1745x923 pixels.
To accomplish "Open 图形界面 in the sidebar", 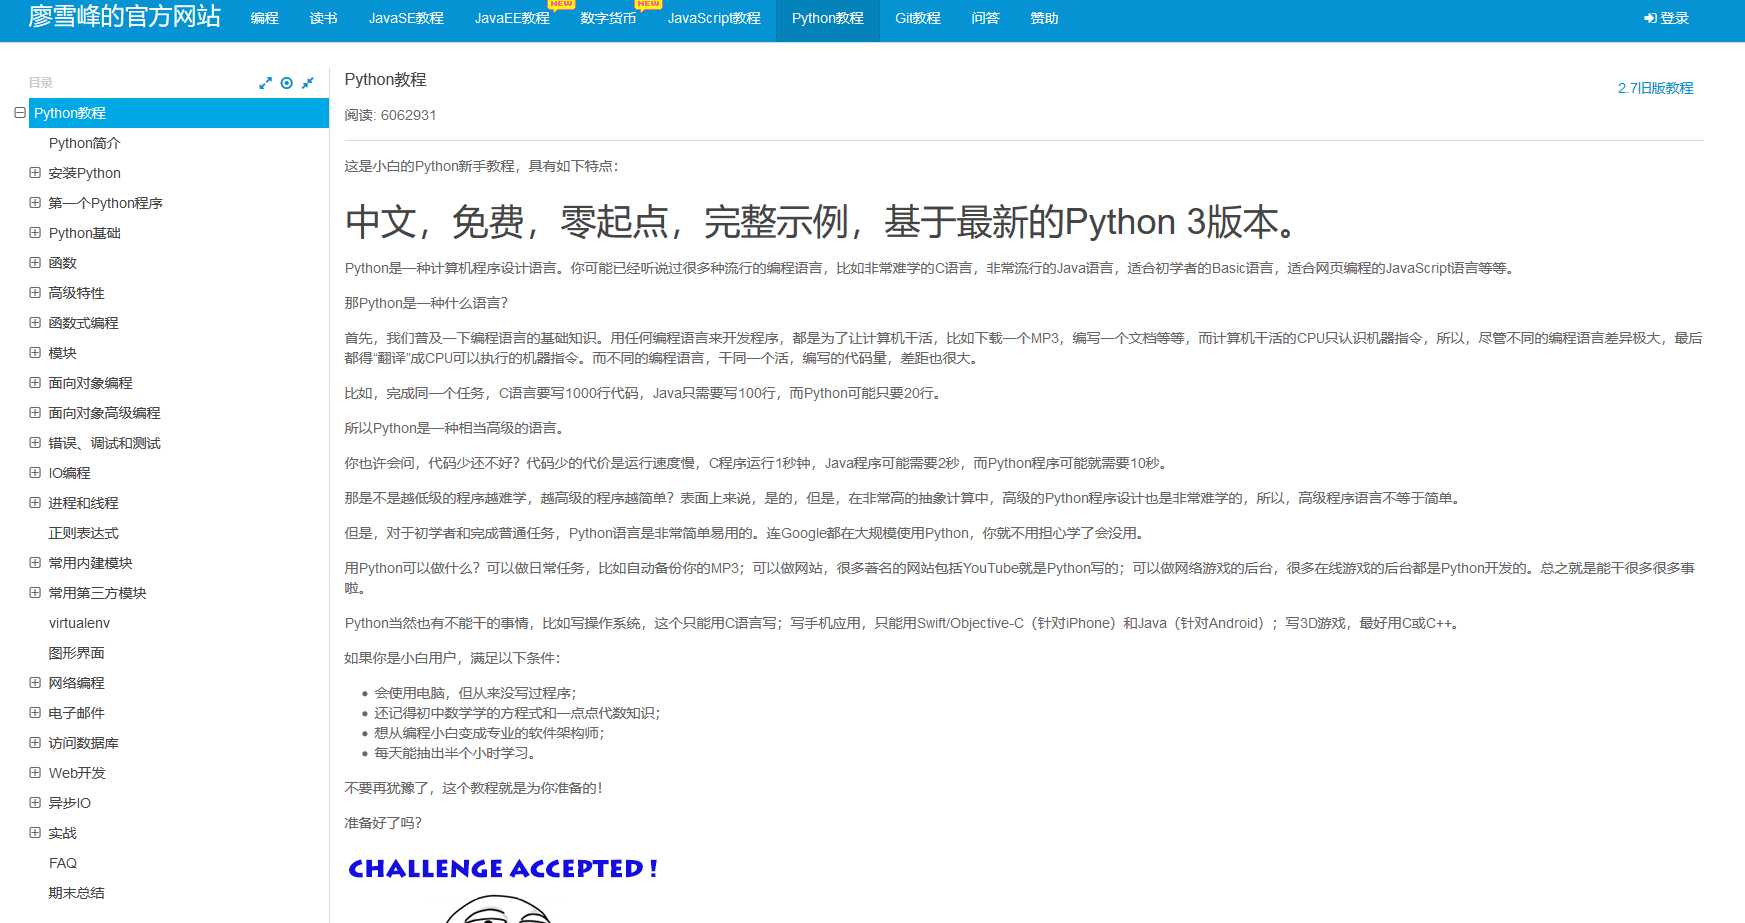I will 77,653.
